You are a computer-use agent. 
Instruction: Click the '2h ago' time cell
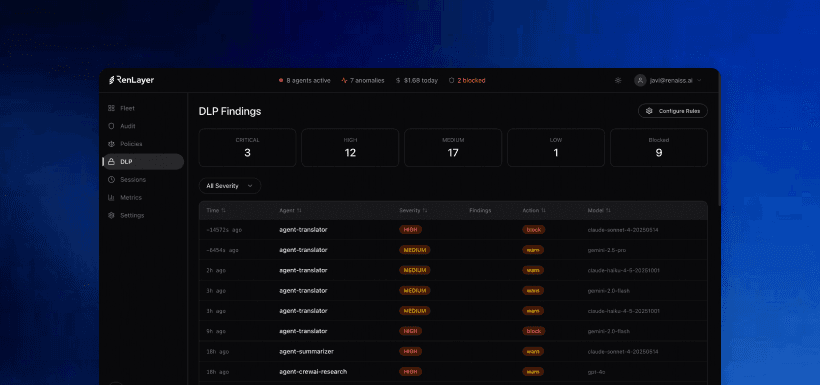click(x=216, y=270)
